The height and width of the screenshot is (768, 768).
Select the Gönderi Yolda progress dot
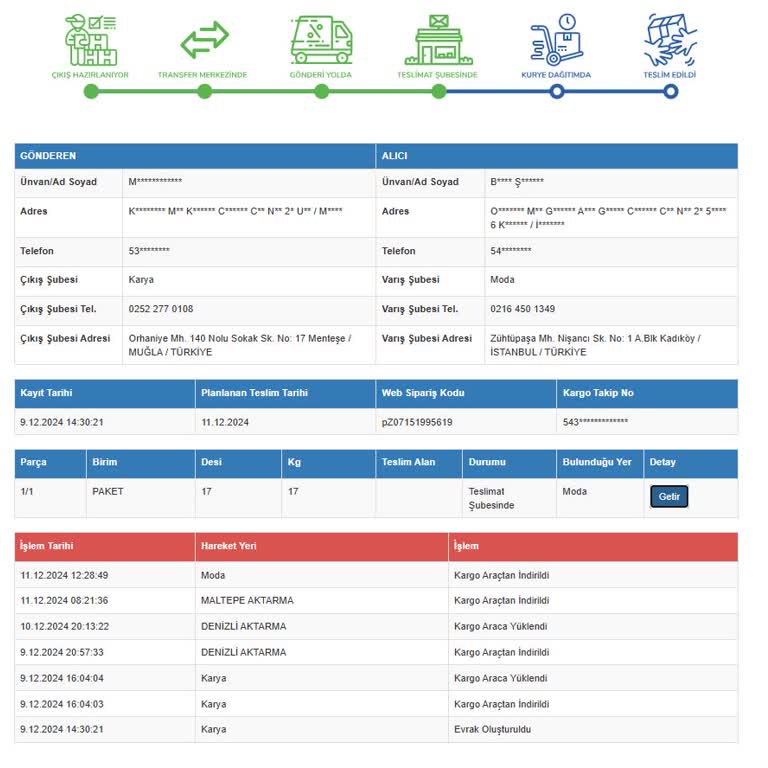click(321, 92)
